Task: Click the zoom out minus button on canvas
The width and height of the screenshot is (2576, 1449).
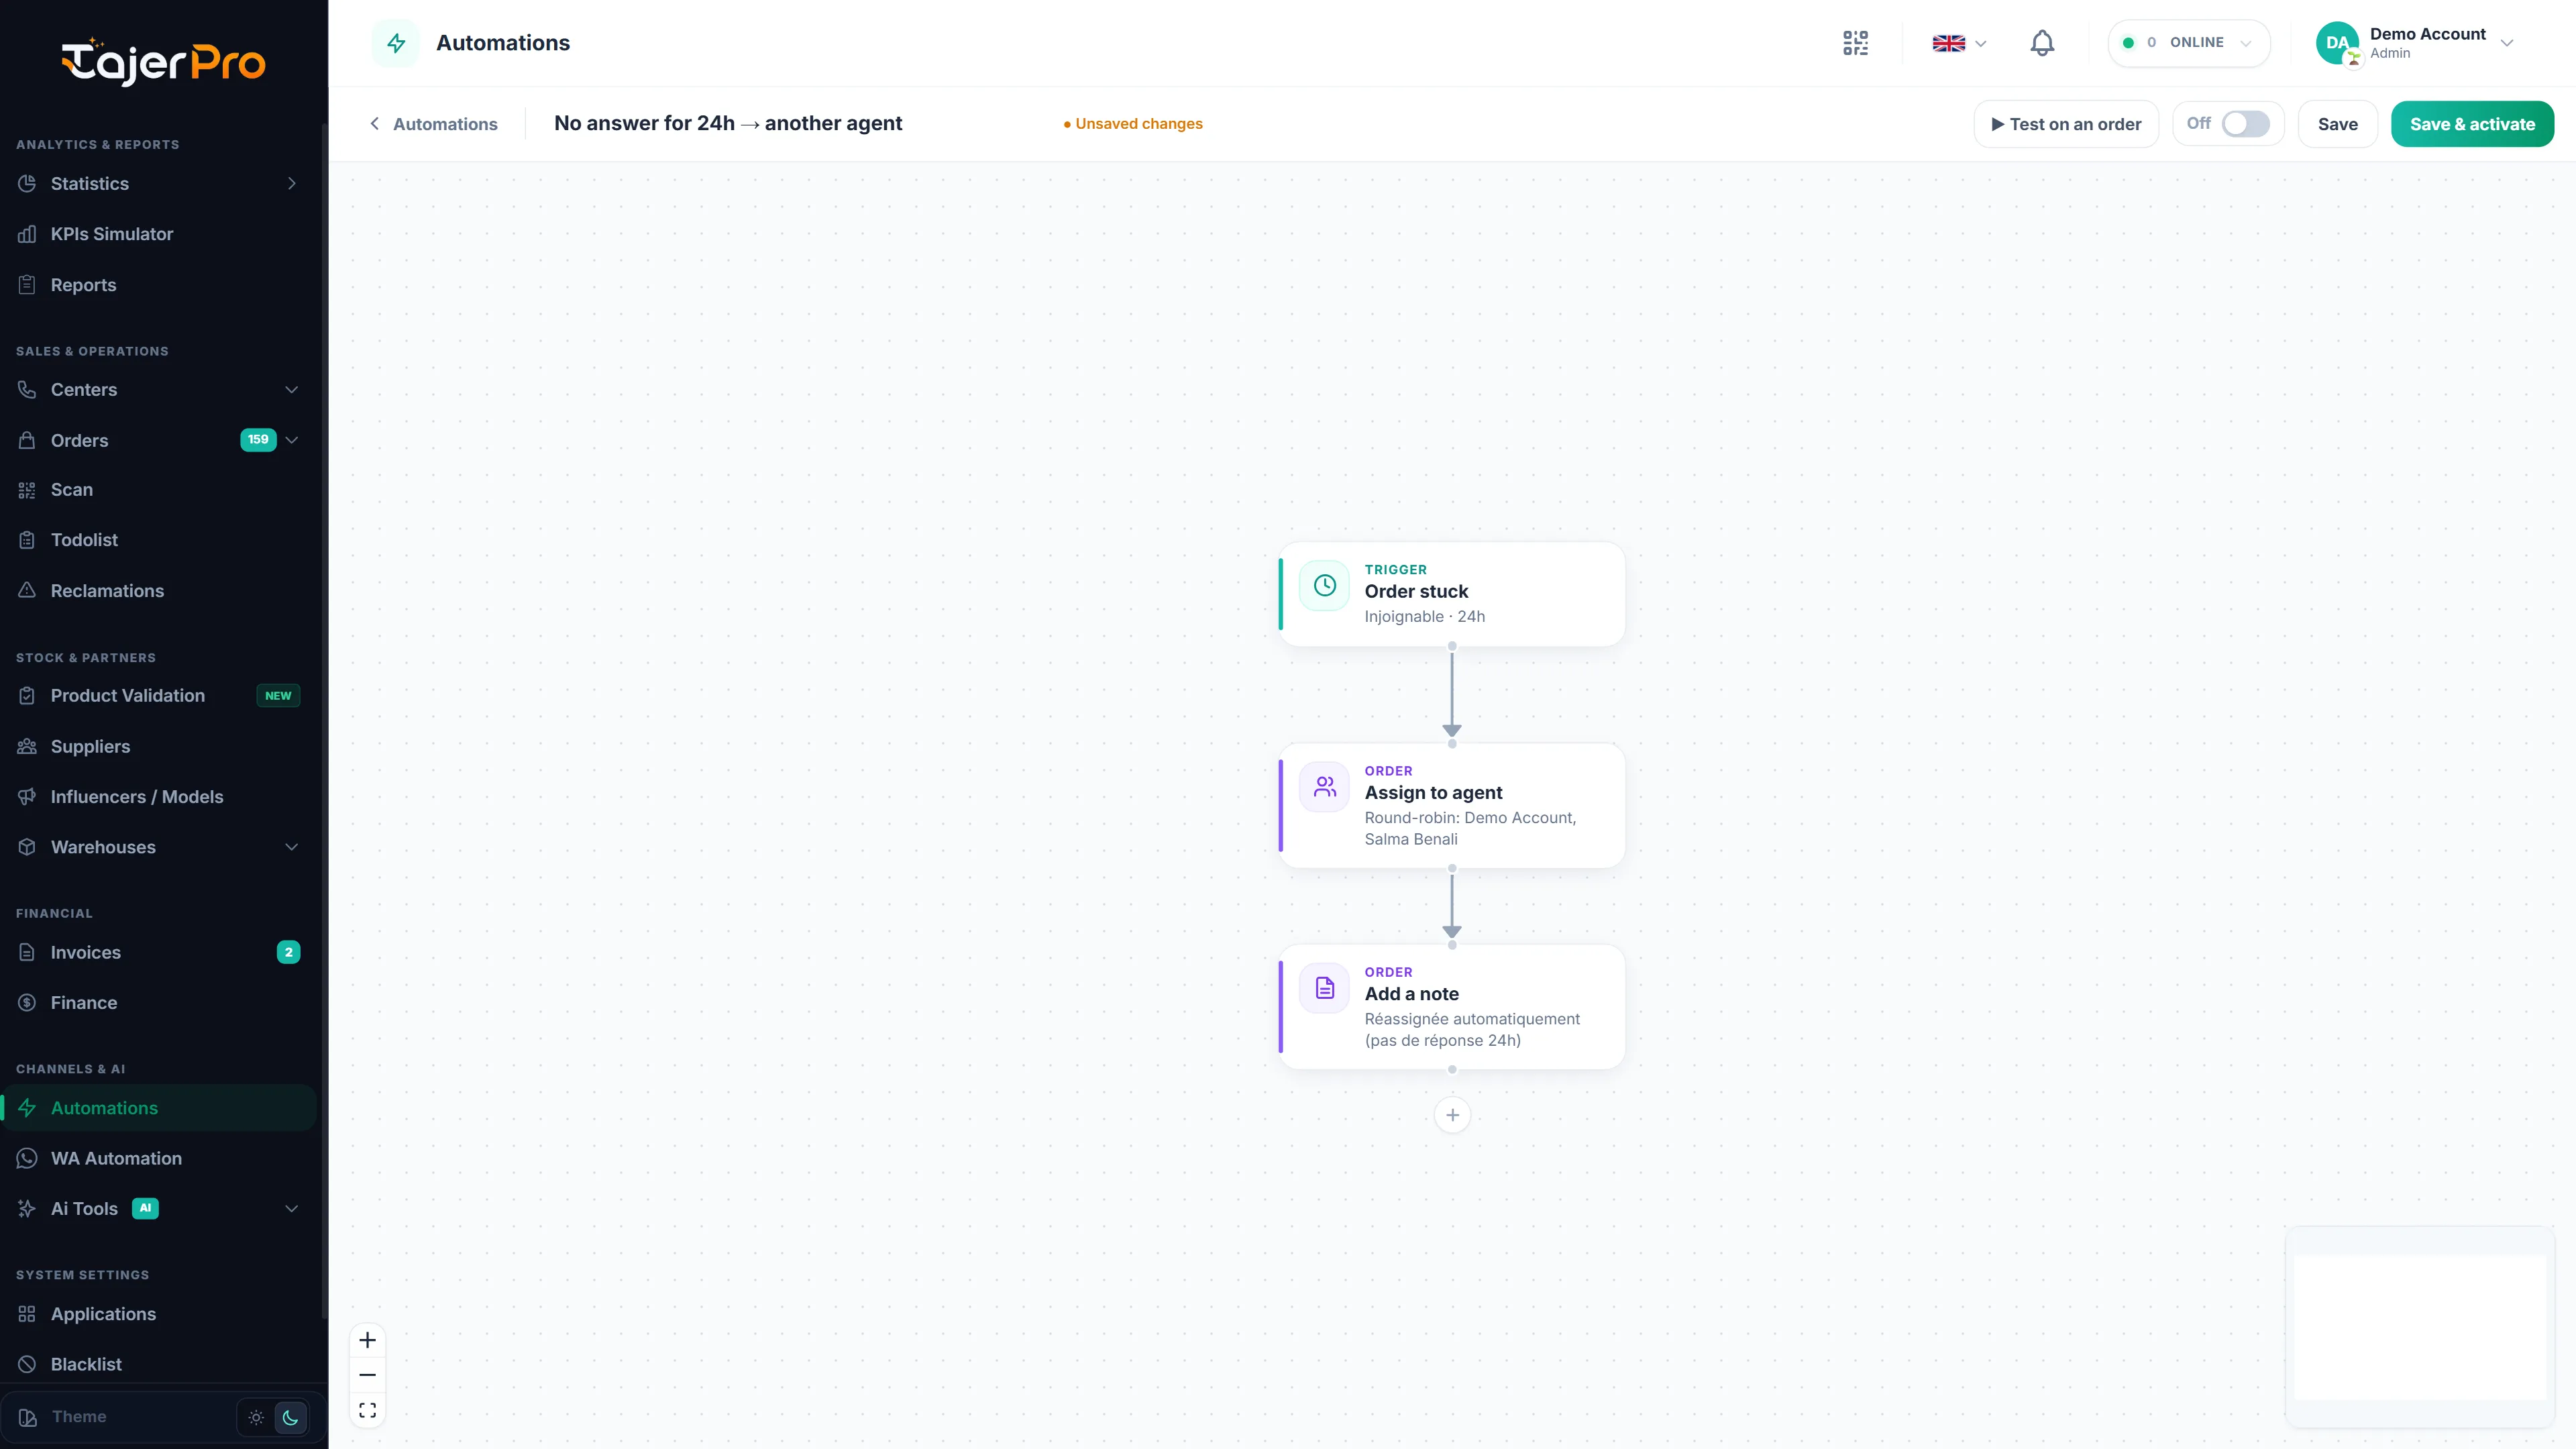Action: pos(367,1375)
